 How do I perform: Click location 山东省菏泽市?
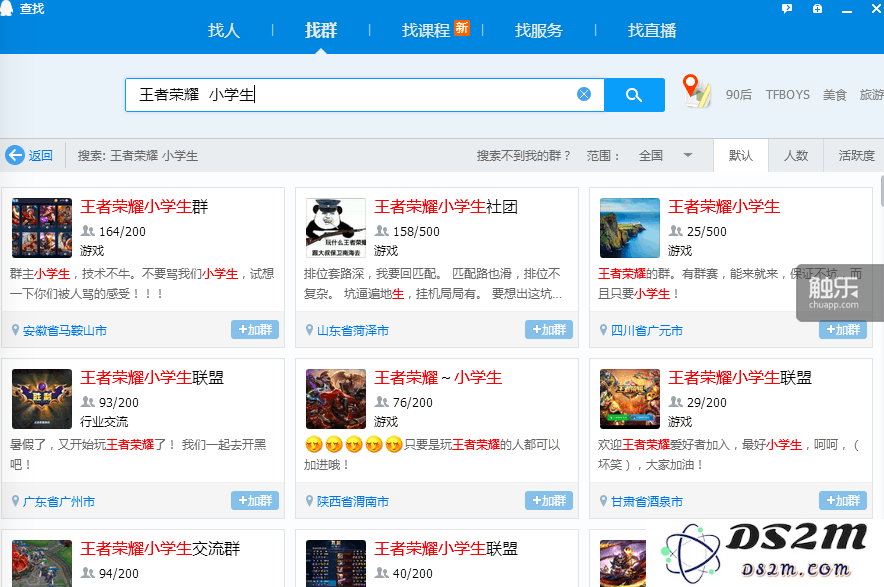tap(353, 331)
